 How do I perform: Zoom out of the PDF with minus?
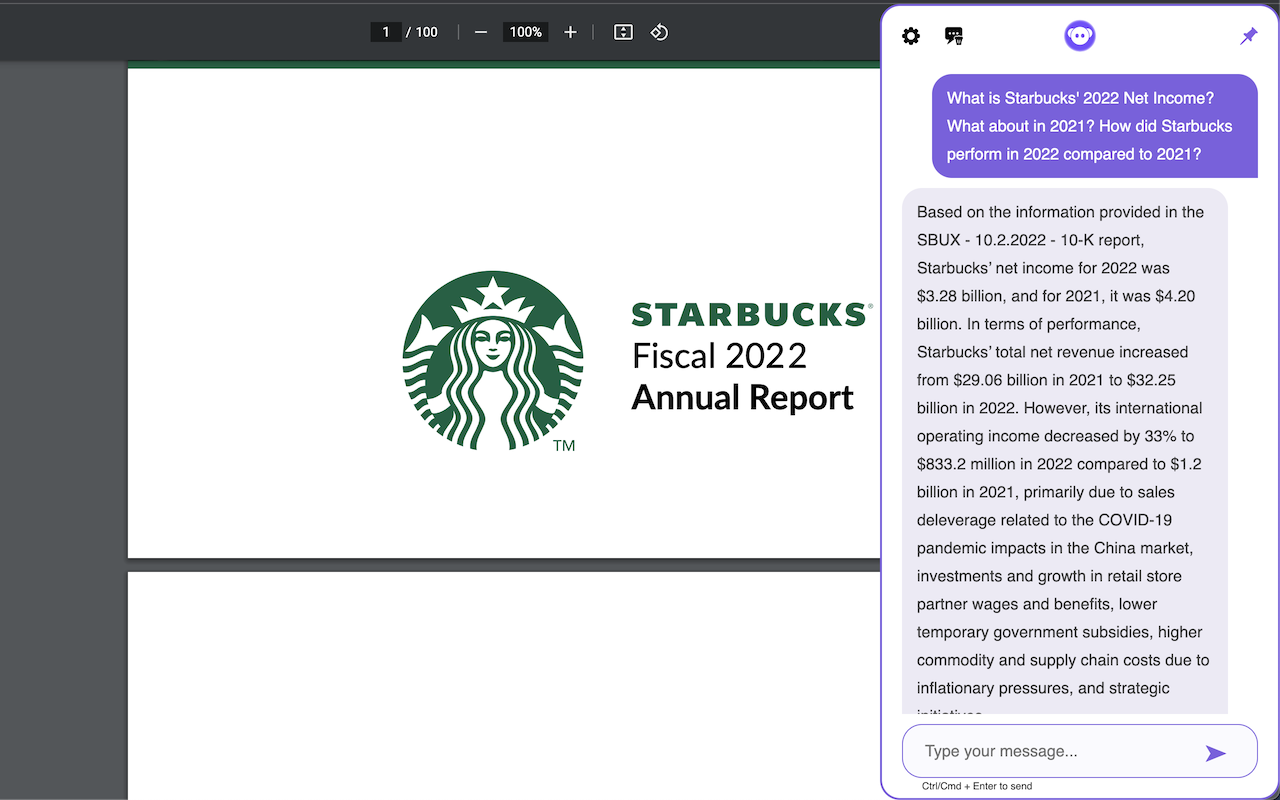click(x=481, y=32)
